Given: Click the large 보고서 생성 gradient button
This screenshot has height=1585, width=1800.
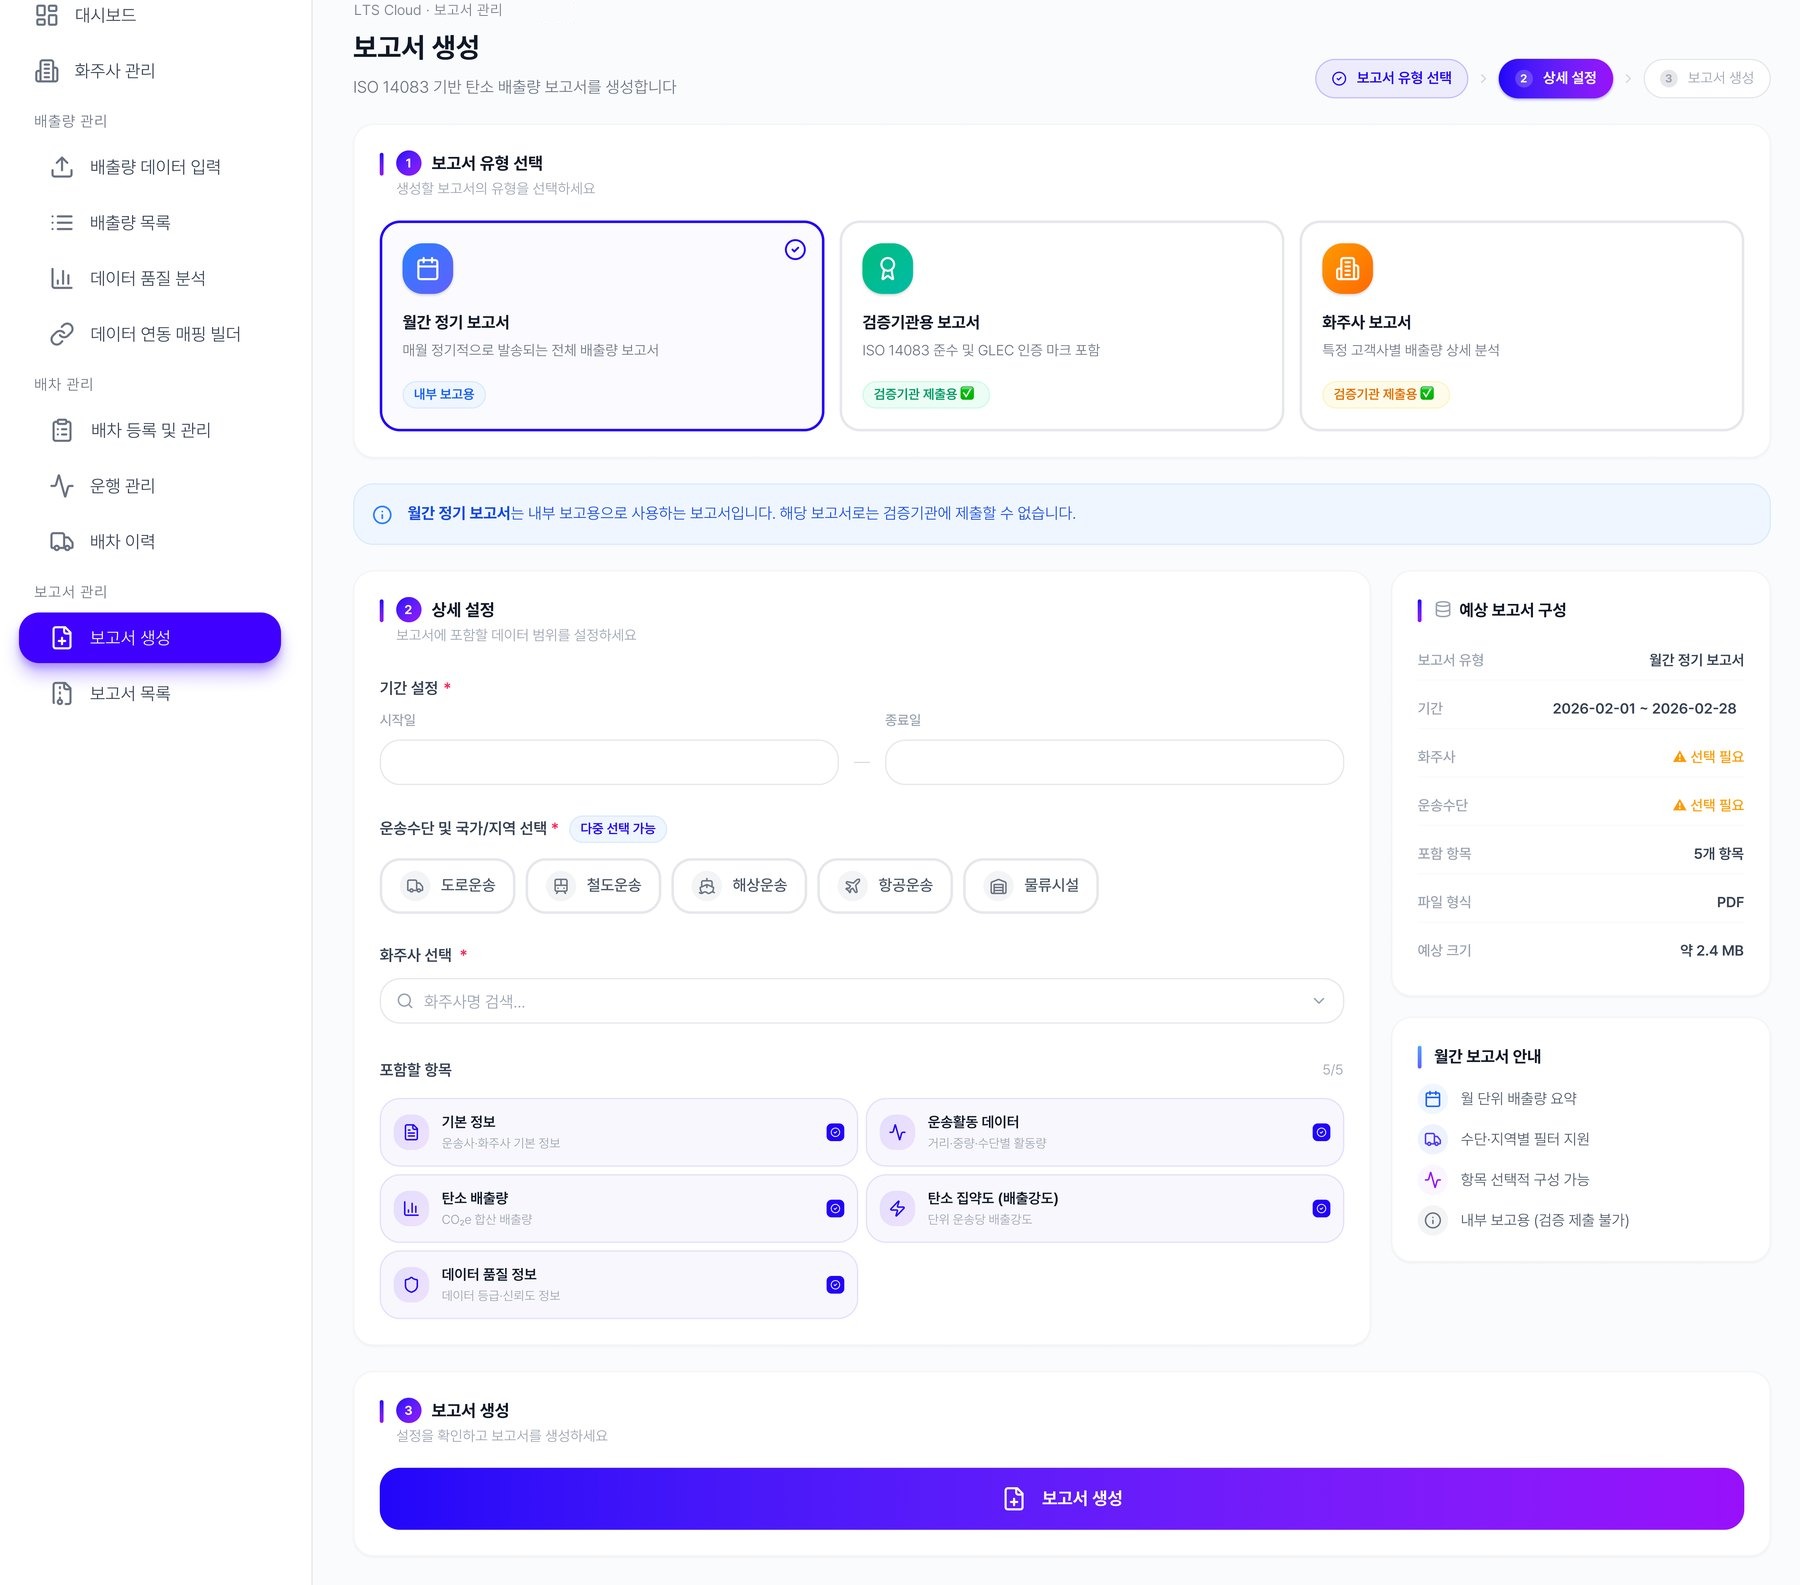Looking at the screenshot, I should tap(1062, 1499).
